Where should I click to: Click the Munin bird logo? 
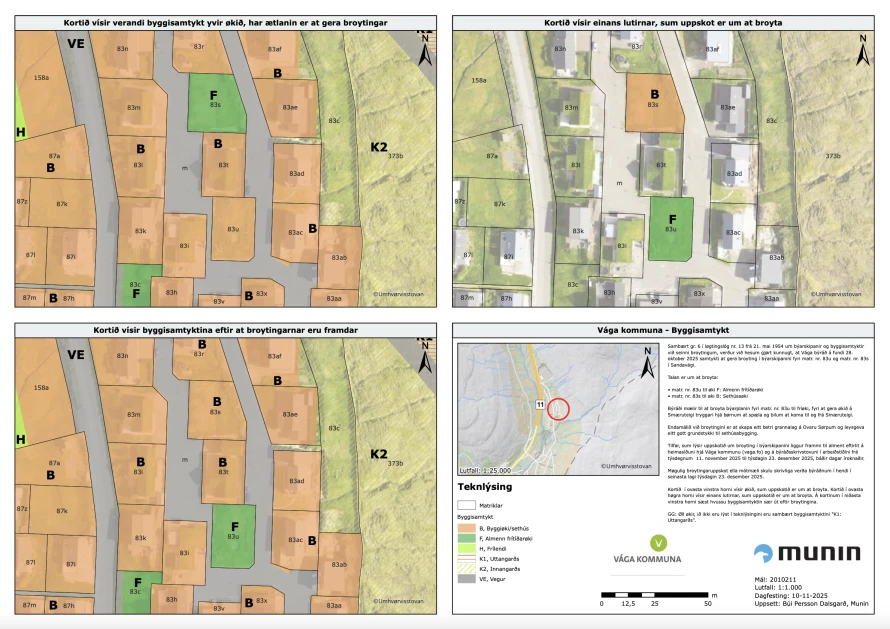(x=763, y=554)
